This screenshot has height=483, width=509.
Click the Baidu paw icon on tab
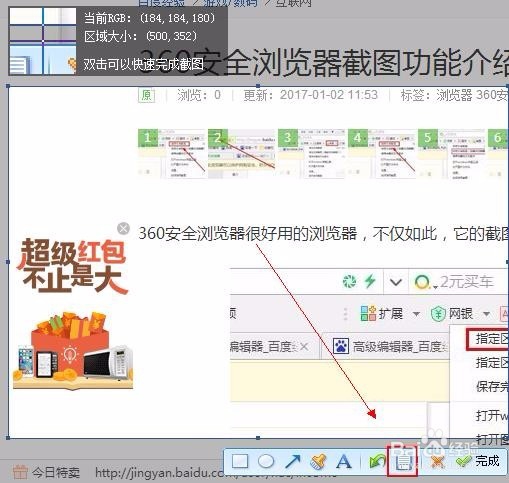[341, 346]
